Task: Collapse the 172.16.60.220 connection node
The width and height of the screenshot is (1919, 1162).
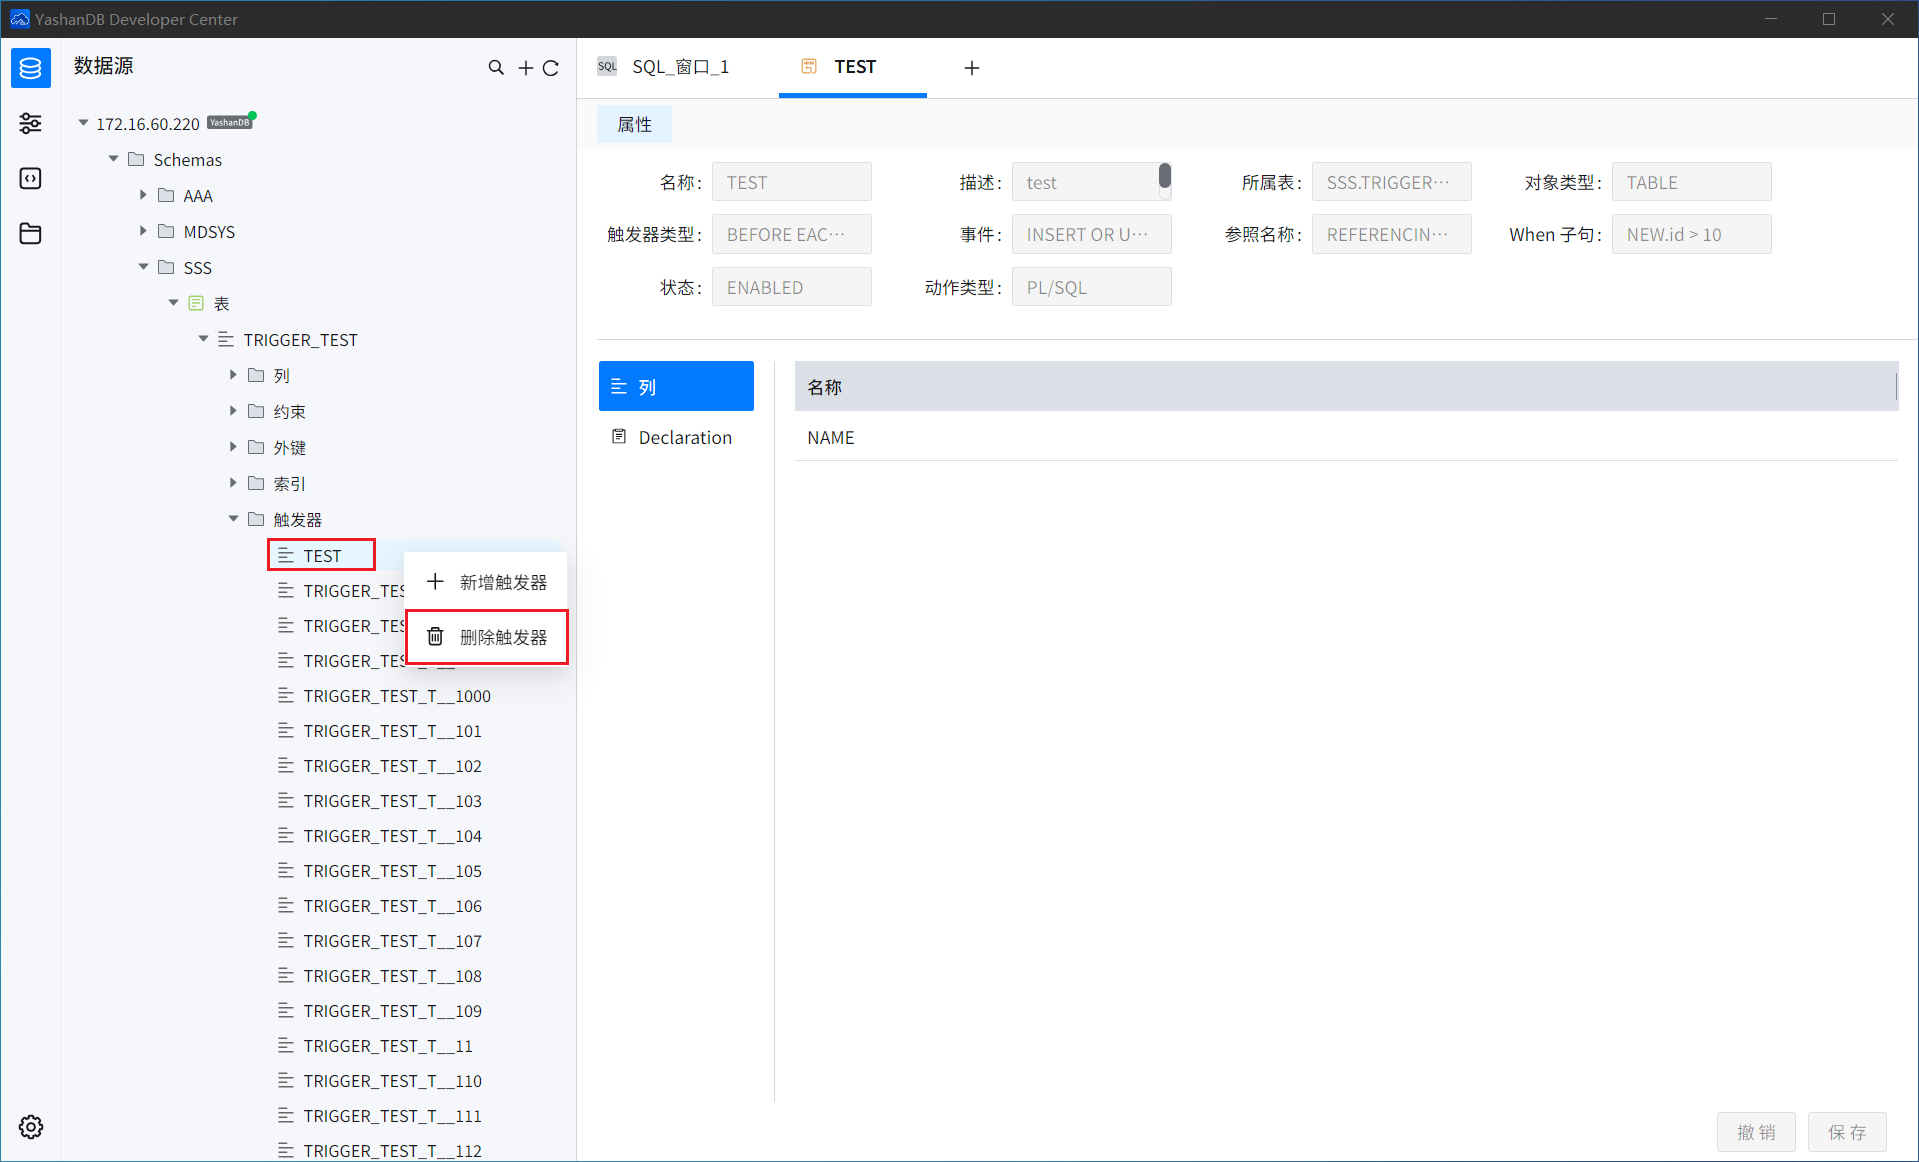Action: (x=83, y=123)
